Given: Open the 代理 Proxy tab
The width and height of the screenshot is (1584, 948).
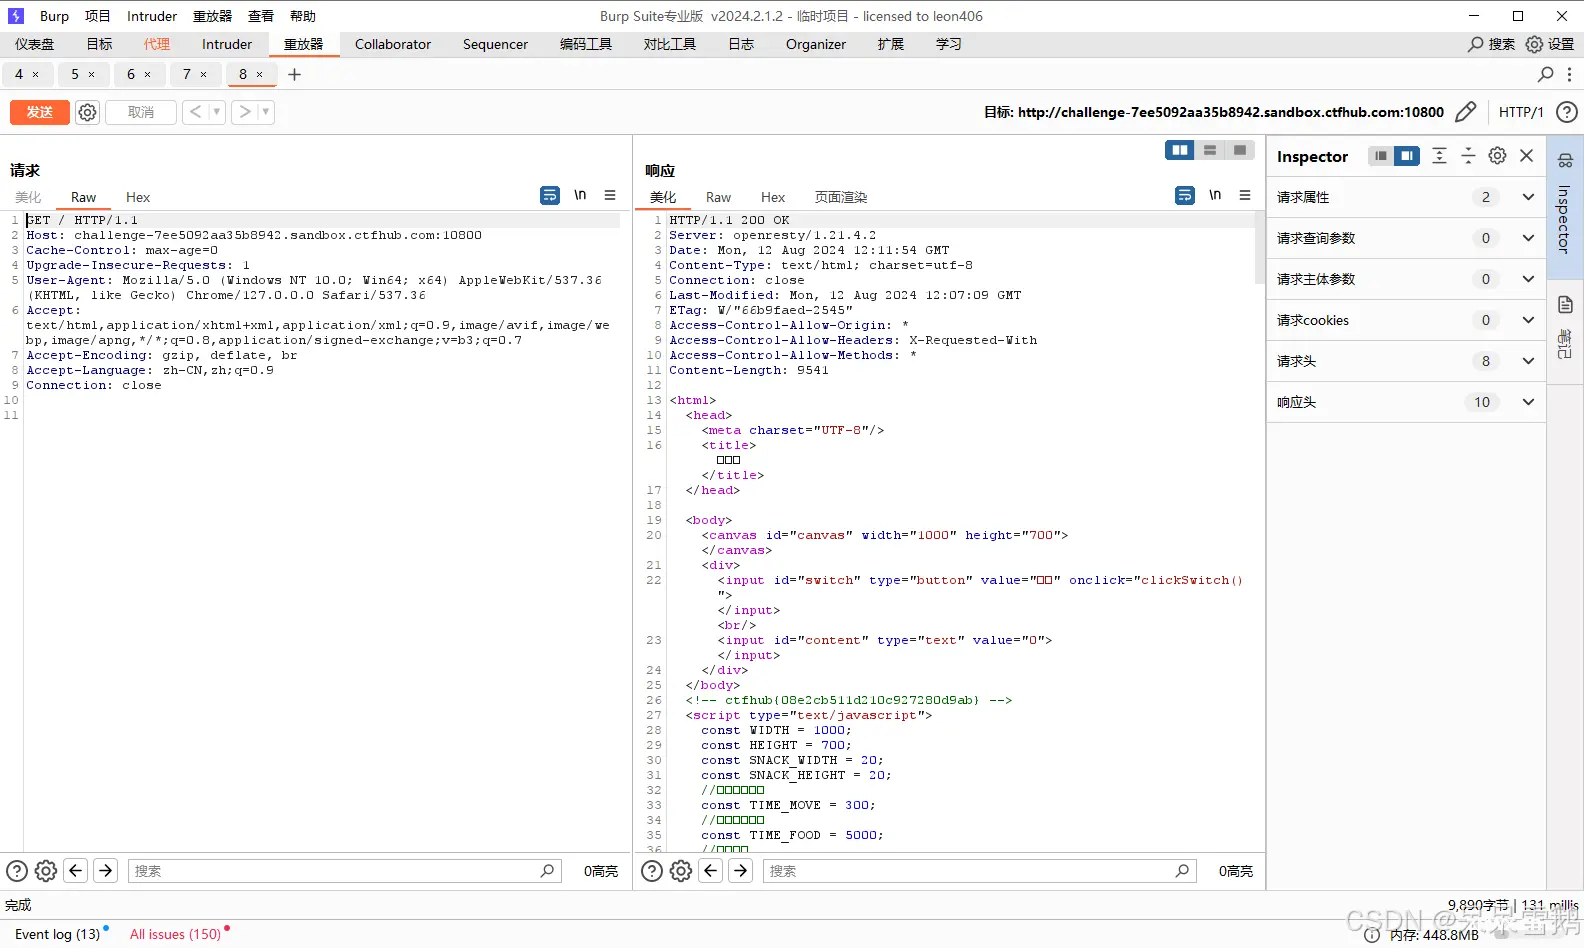Looking at the screenshot, I should 157,44.
